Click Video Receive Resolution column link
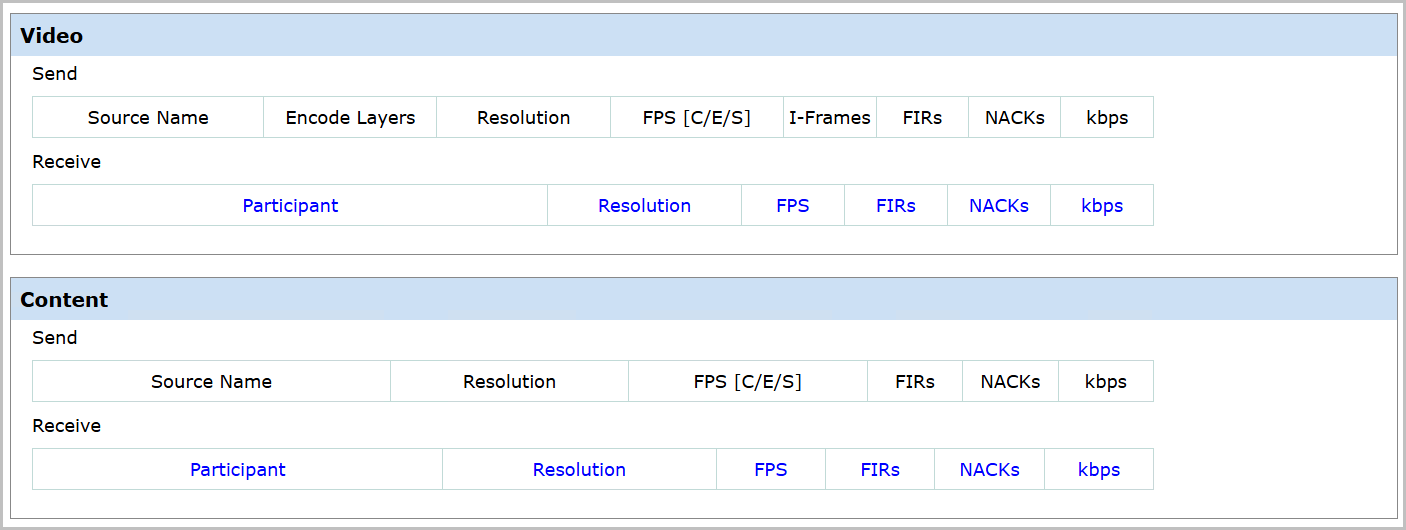This screenshot has height=530, width=1406. 644,206
